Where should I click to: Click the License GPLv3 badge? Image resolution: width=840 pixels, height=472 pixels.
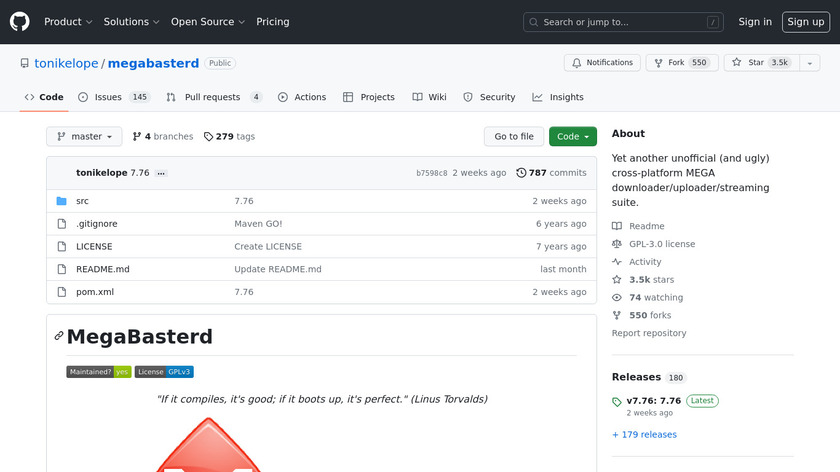click(x=164, y=372)
